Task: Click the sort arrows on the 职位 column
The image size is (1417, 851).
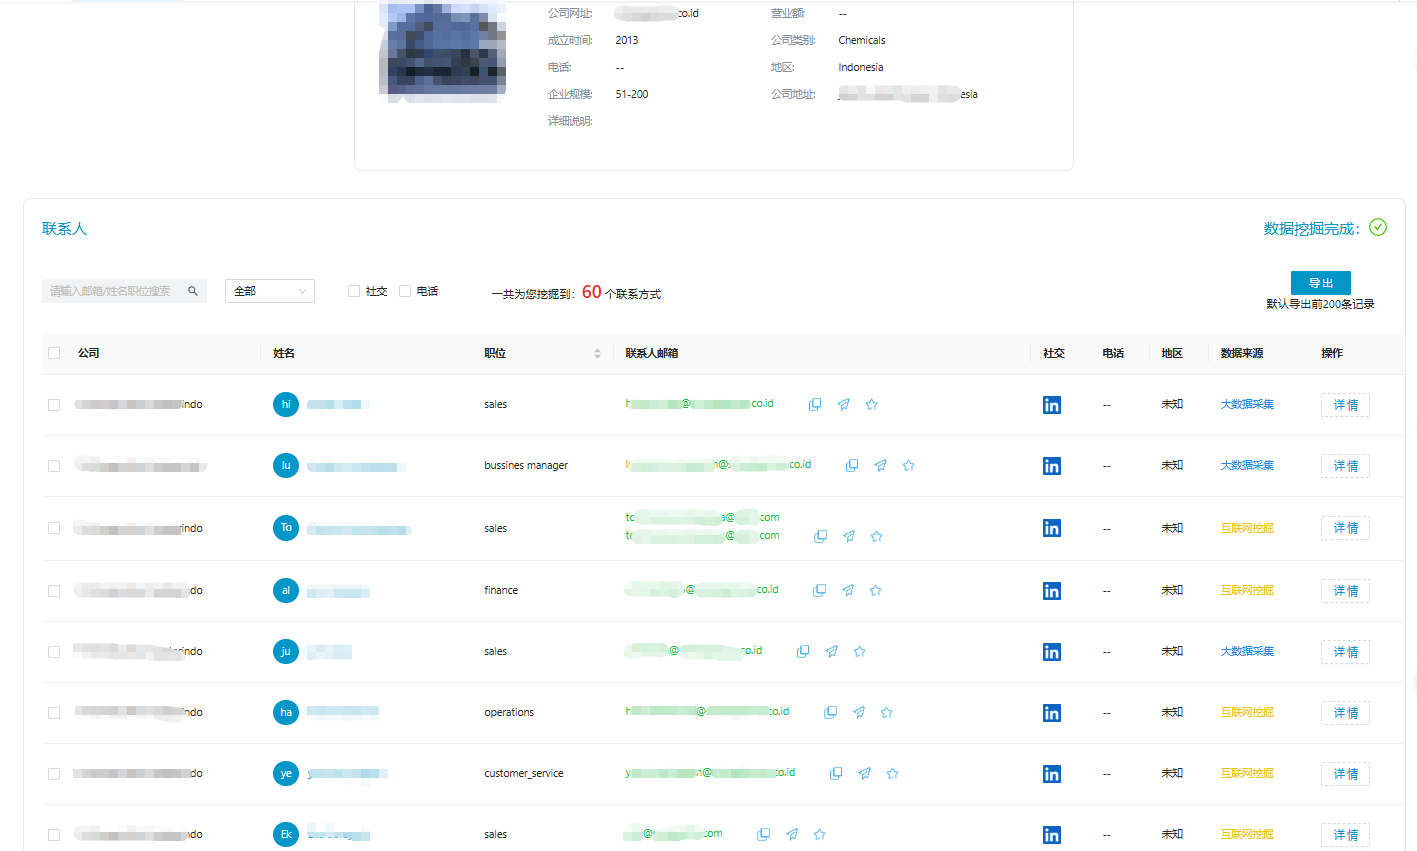Action: click(x=597, y=354)
